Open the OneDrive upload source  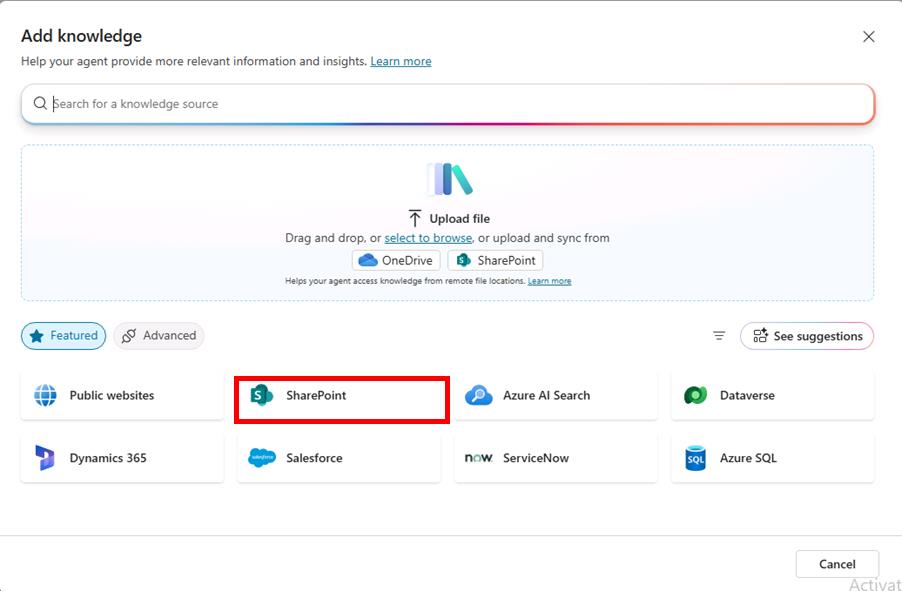point(397,259)
